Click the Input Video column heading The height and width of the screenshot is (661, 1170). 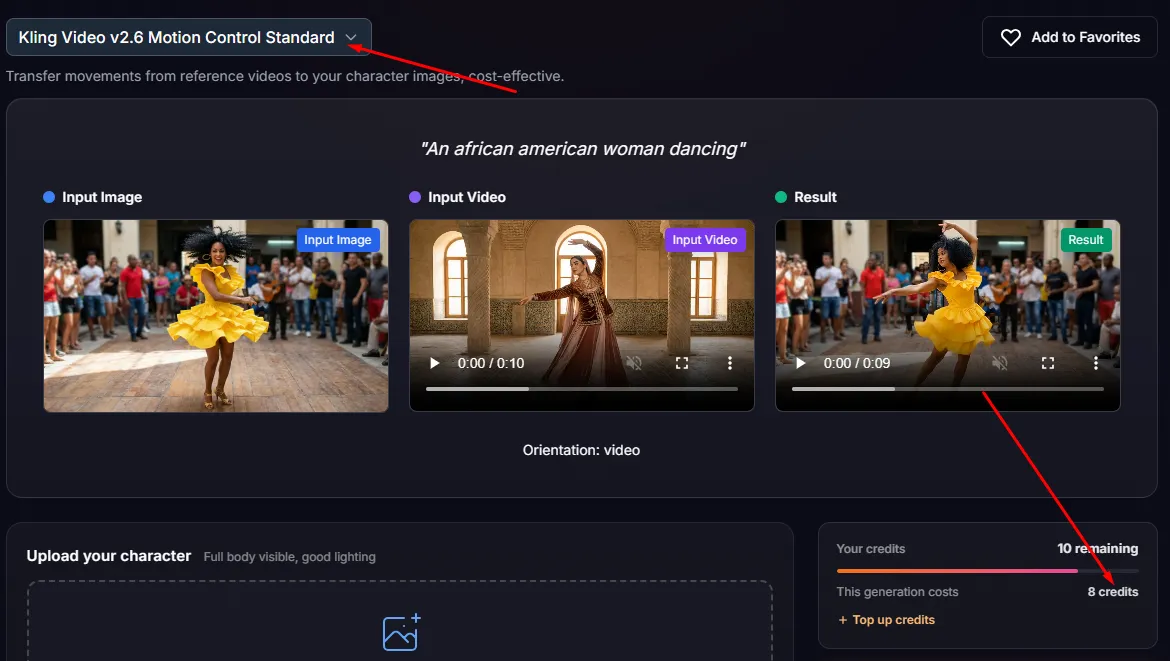pos(467,197)
